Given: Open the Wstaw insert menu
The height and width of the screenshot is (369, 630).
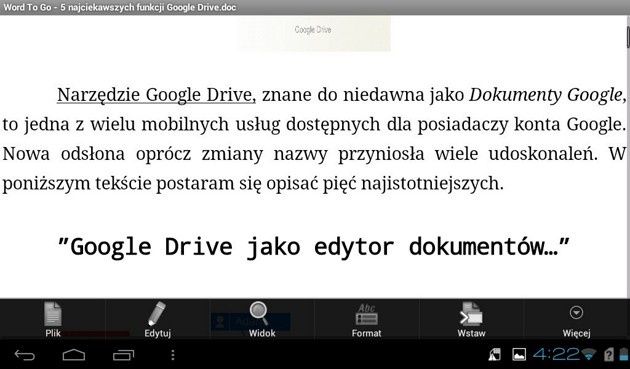Looking at the screenshot, I should [x=471, y=320].
